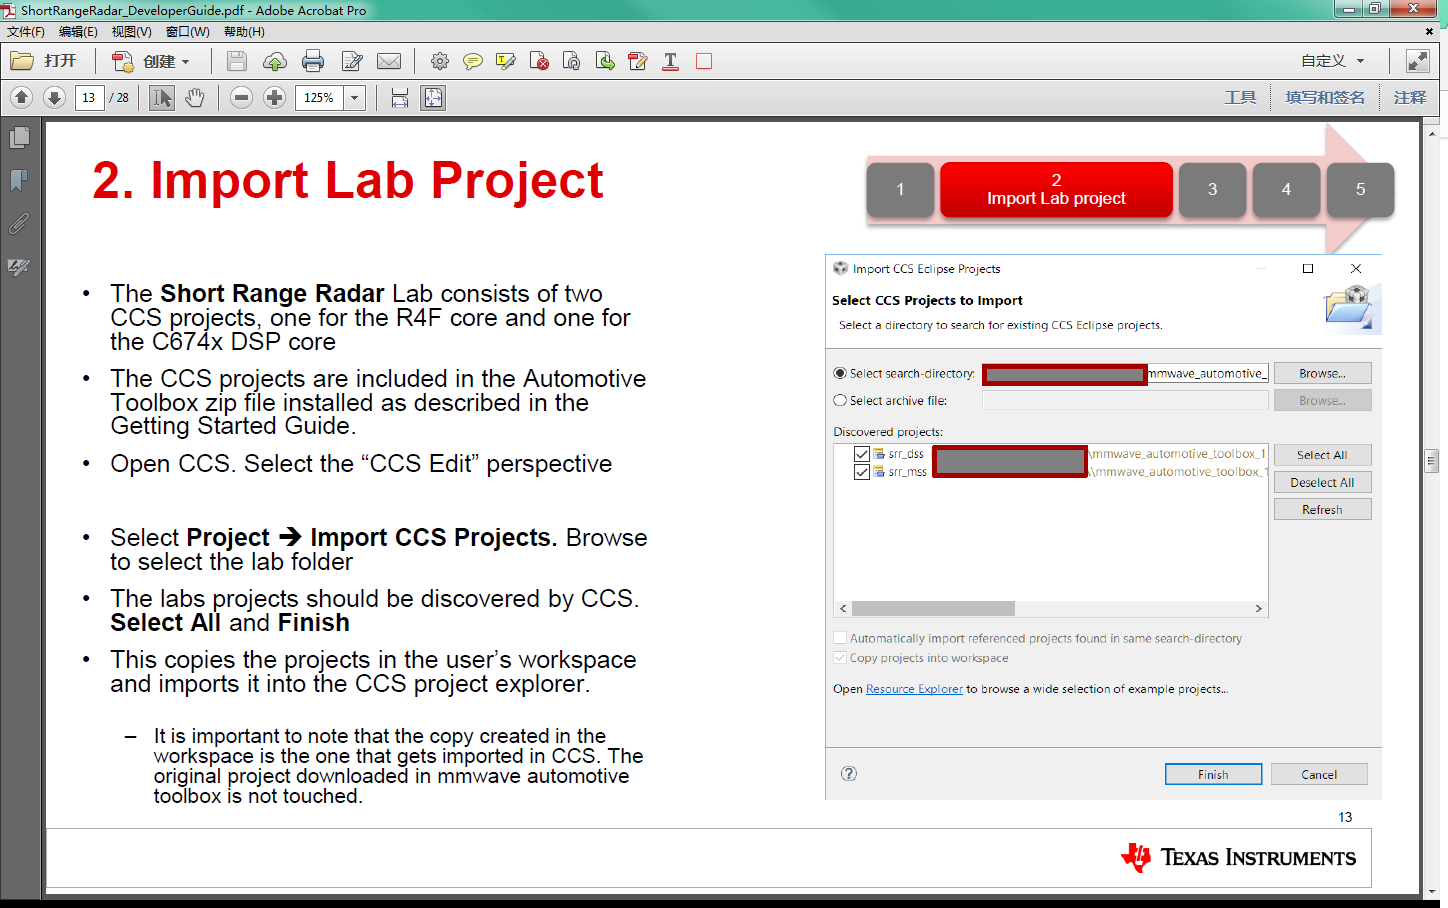Image resolution: width=1448 pixels, height=908 pixels.
Task: Click the Save floppy disk icon
Action: 237,61
